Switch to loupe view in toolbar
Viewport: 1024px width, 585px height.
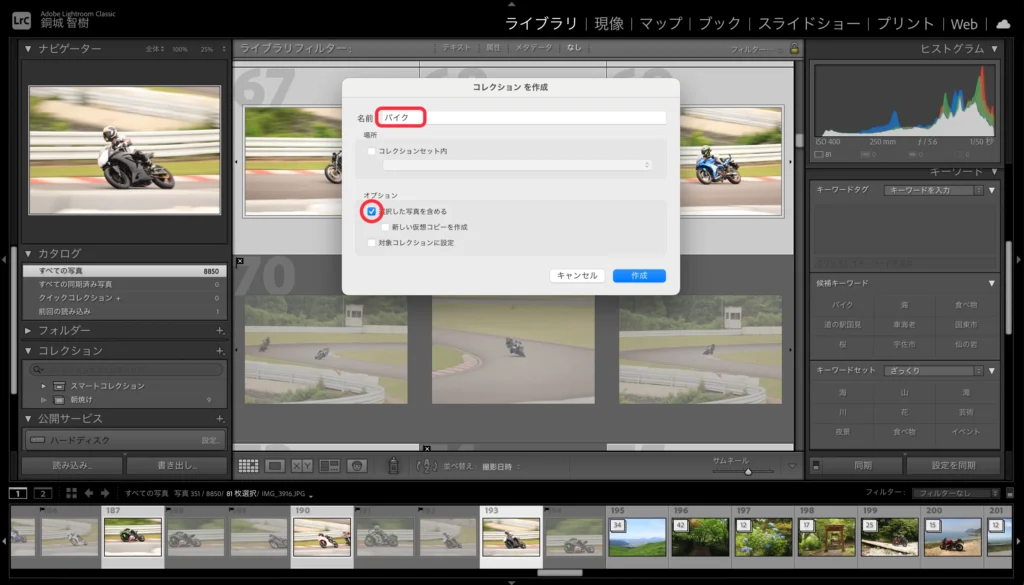click(x=276, y=466)
